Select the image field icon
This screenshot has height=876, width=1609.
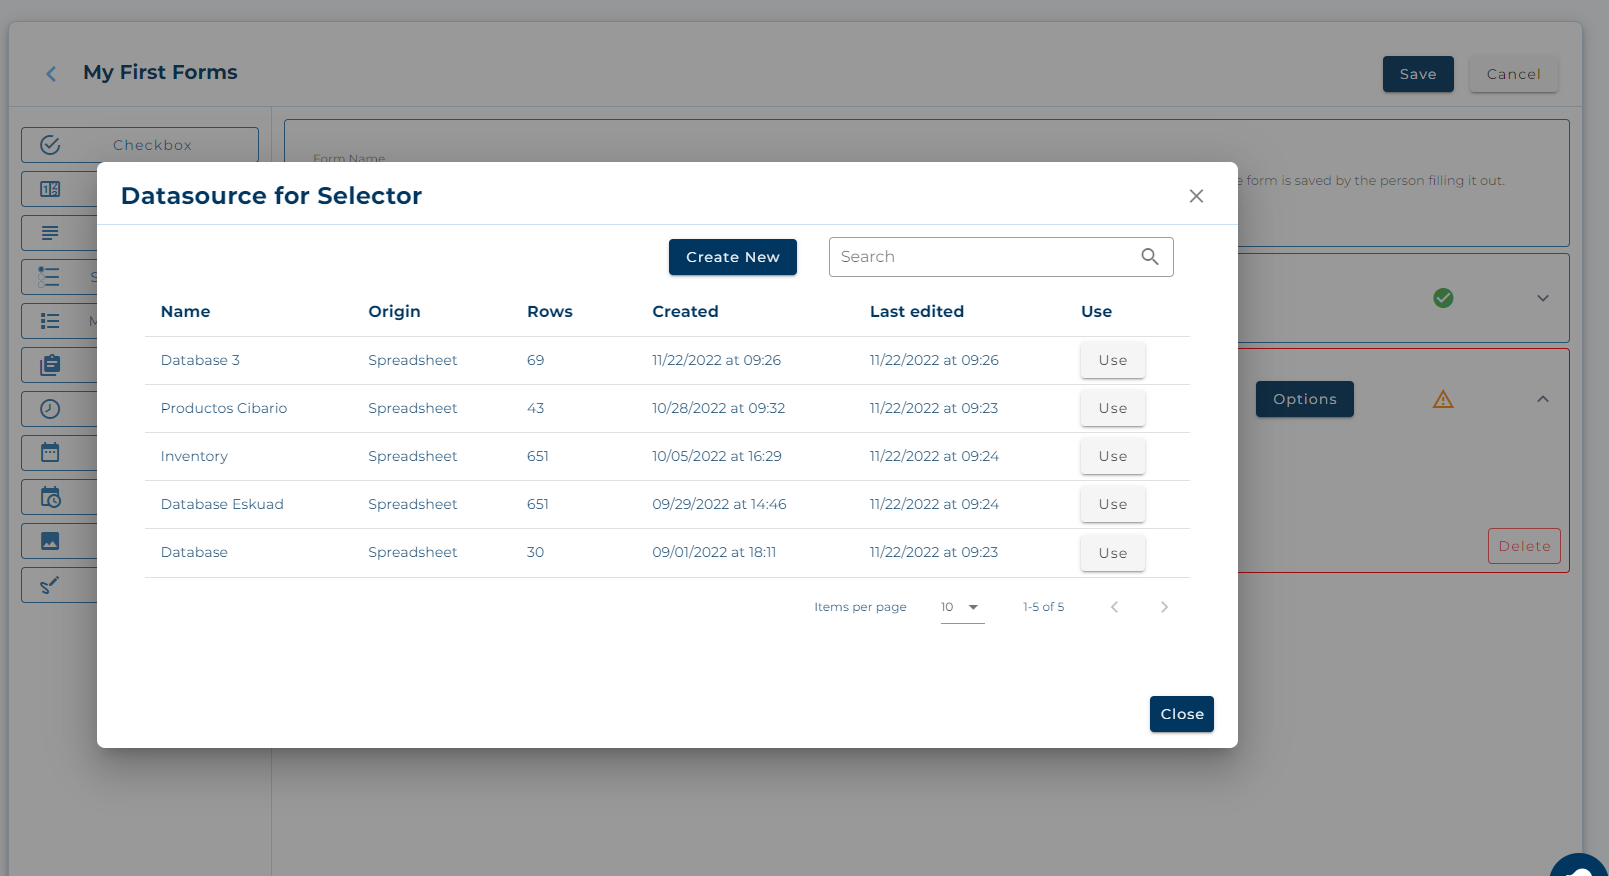point(50,541)
